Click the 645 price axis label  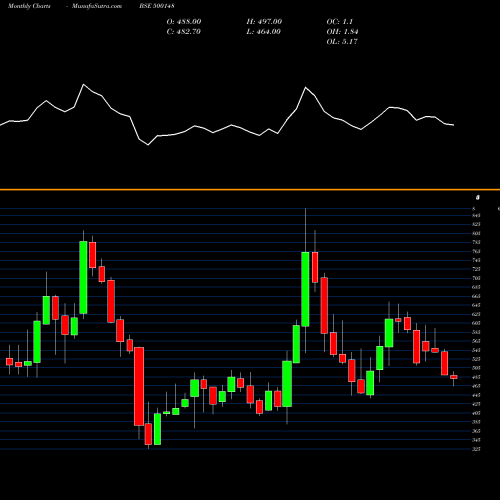476,305
